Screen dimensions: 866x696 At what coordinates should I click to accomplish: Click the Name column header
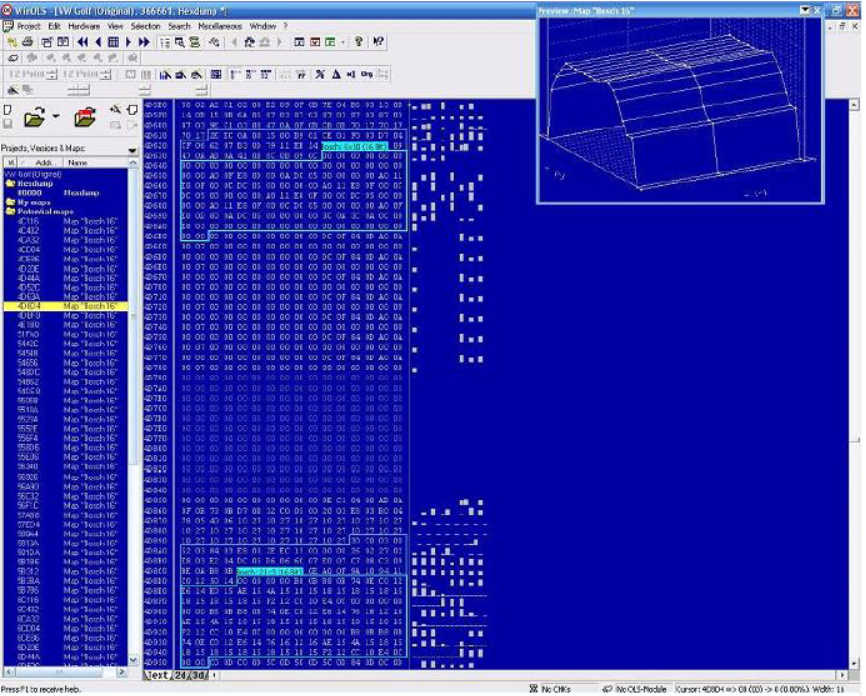pos(78,162)
